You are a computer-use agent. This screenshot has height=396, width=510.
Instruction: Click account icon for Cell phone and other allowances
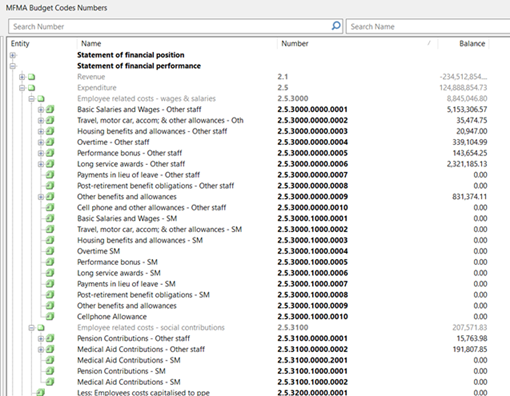click(x=50, y=207)
